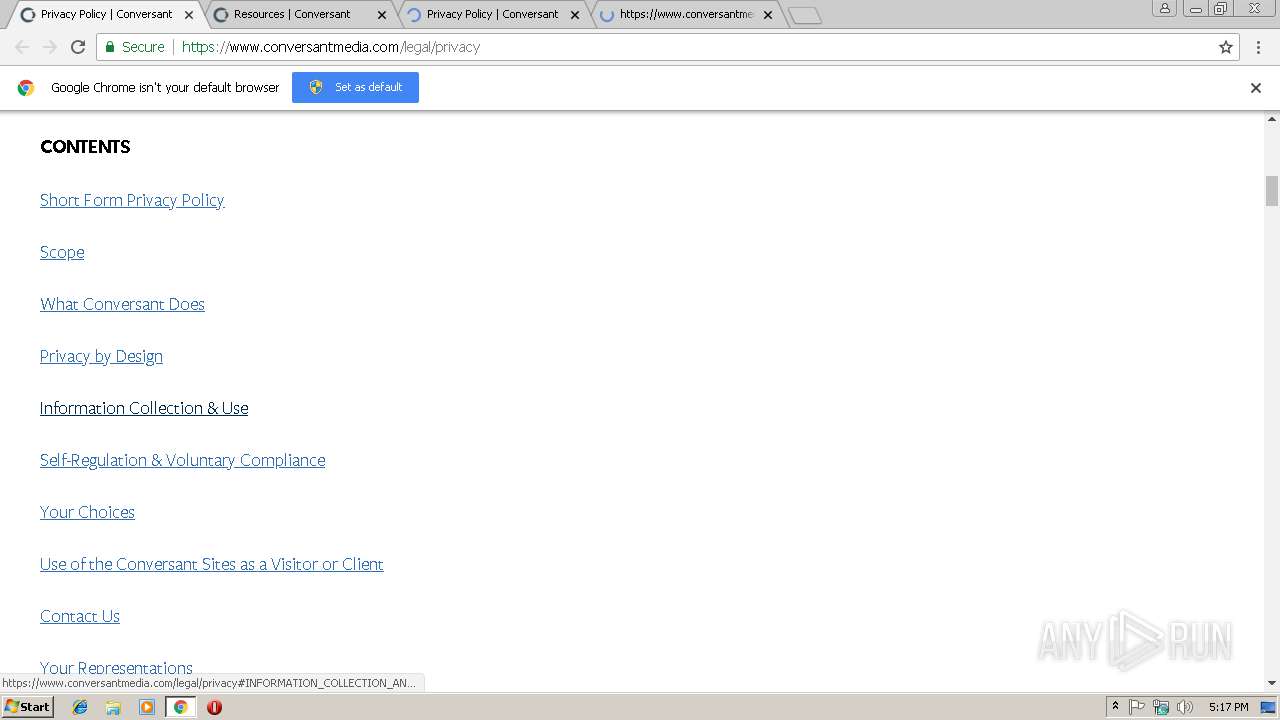Open Information Collection & Use link
Image resolution: width=1280 pixels, height=720 pixels.
tap(144, 408)
